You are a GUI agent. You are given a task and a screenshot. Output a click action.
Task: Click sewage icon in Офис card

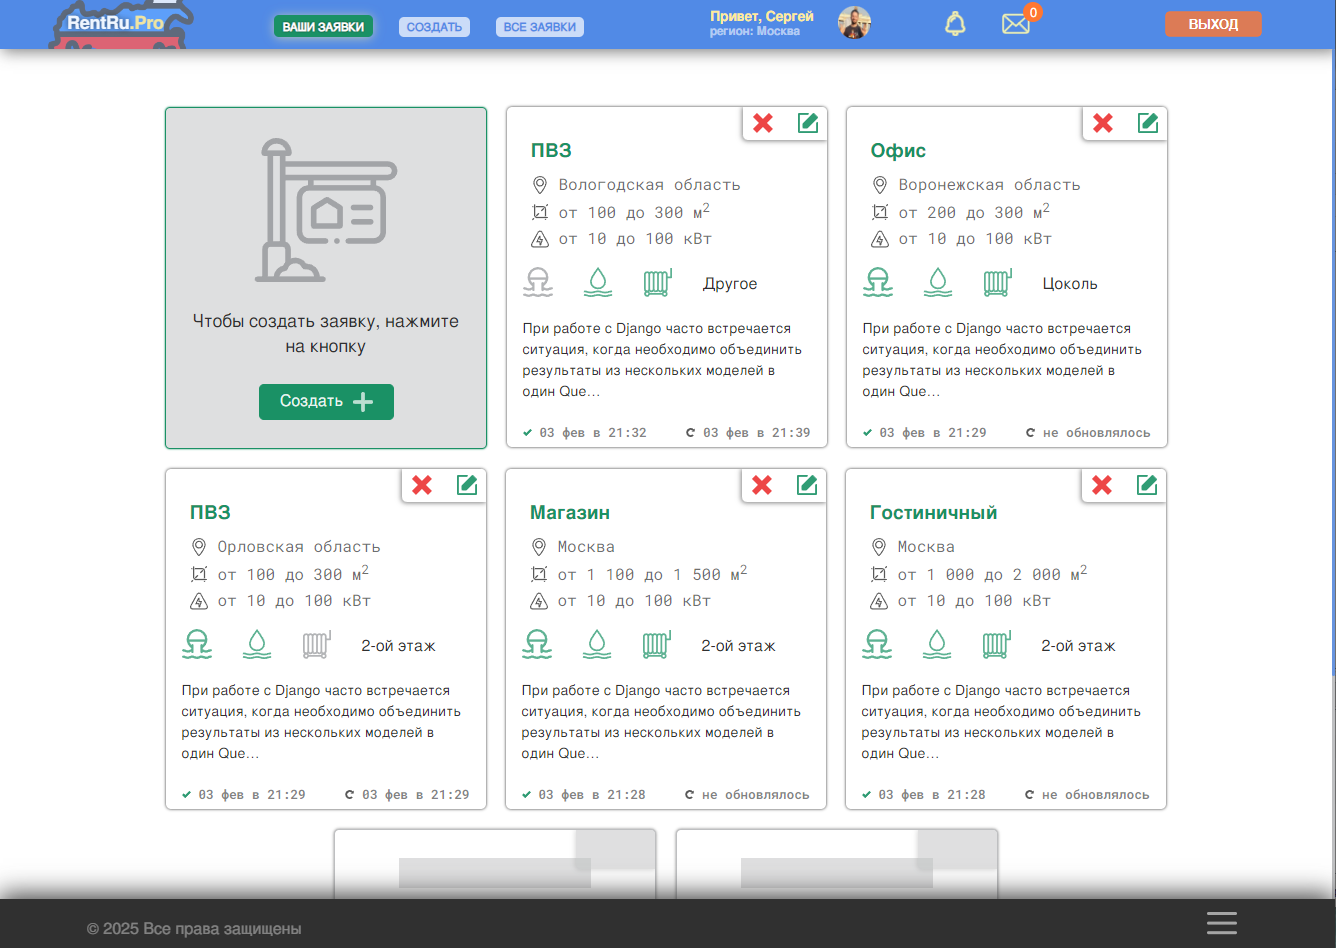point(878,283)
